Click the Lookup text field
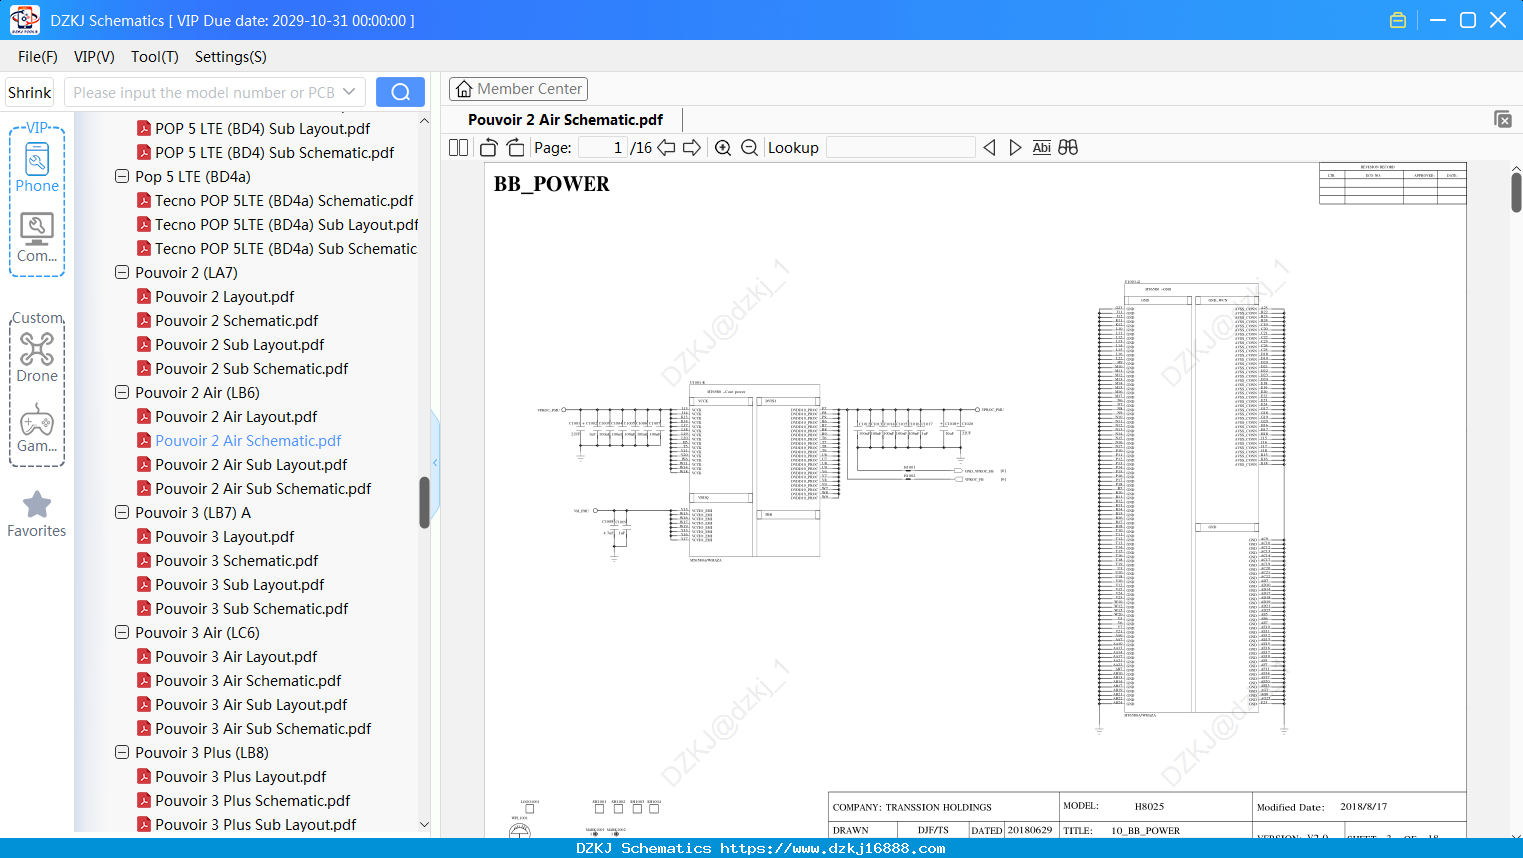The width and height of the screenshot is (1523, 858). tap(900, 147)
